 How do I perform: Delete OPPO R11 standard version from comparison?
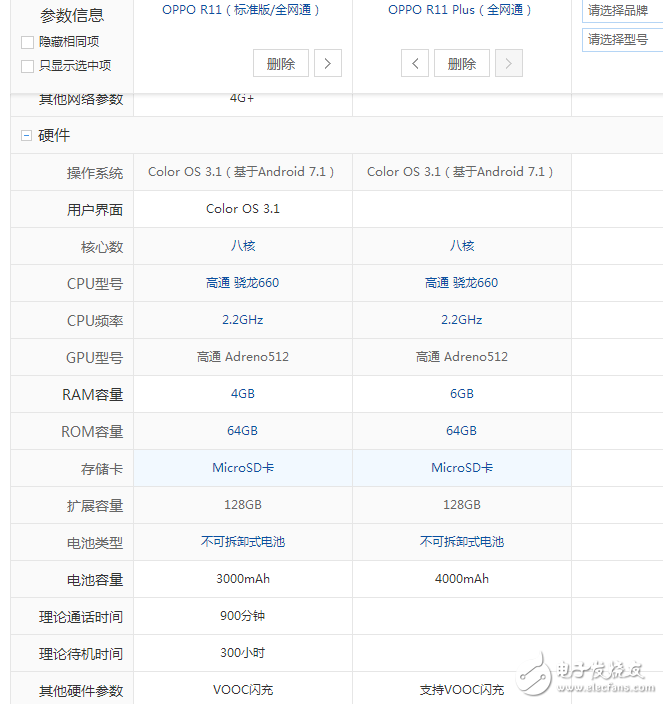click(x=281, y=64)
